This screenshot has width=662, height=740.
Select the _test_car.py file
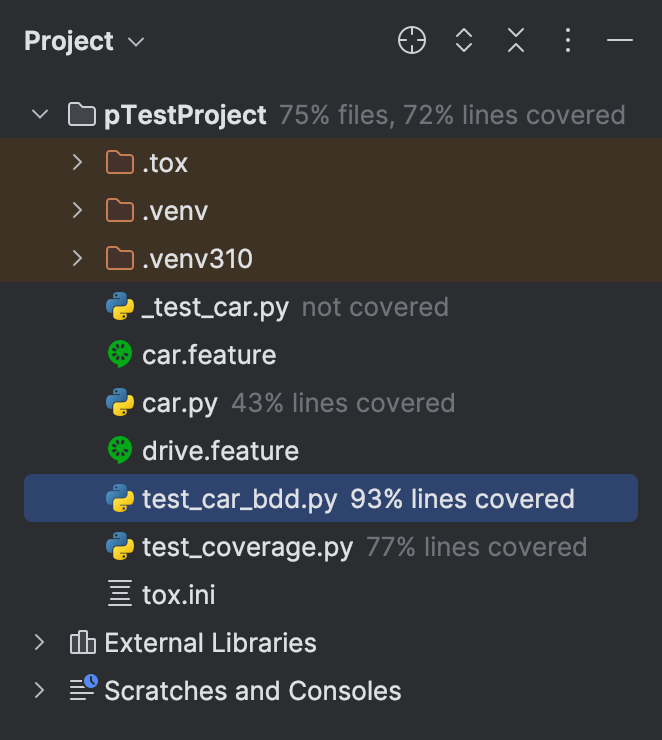[x=215, y=307]
